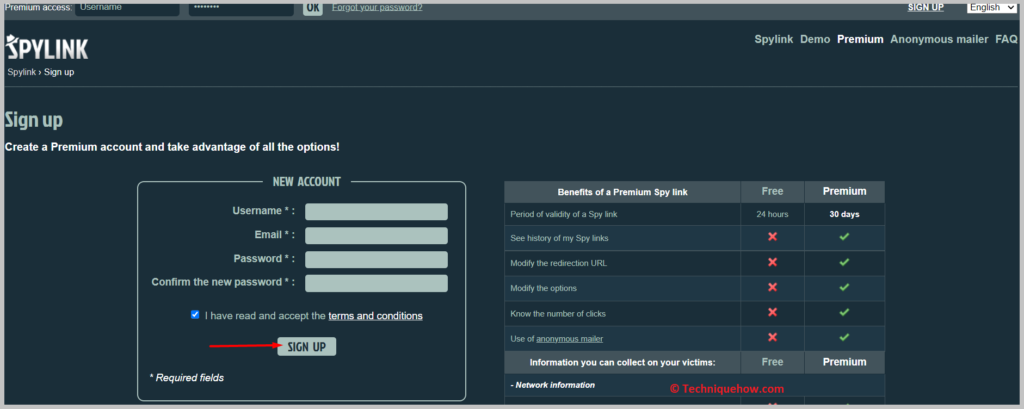
Task: Go to the Demo menu item
Action: point(815,39)
